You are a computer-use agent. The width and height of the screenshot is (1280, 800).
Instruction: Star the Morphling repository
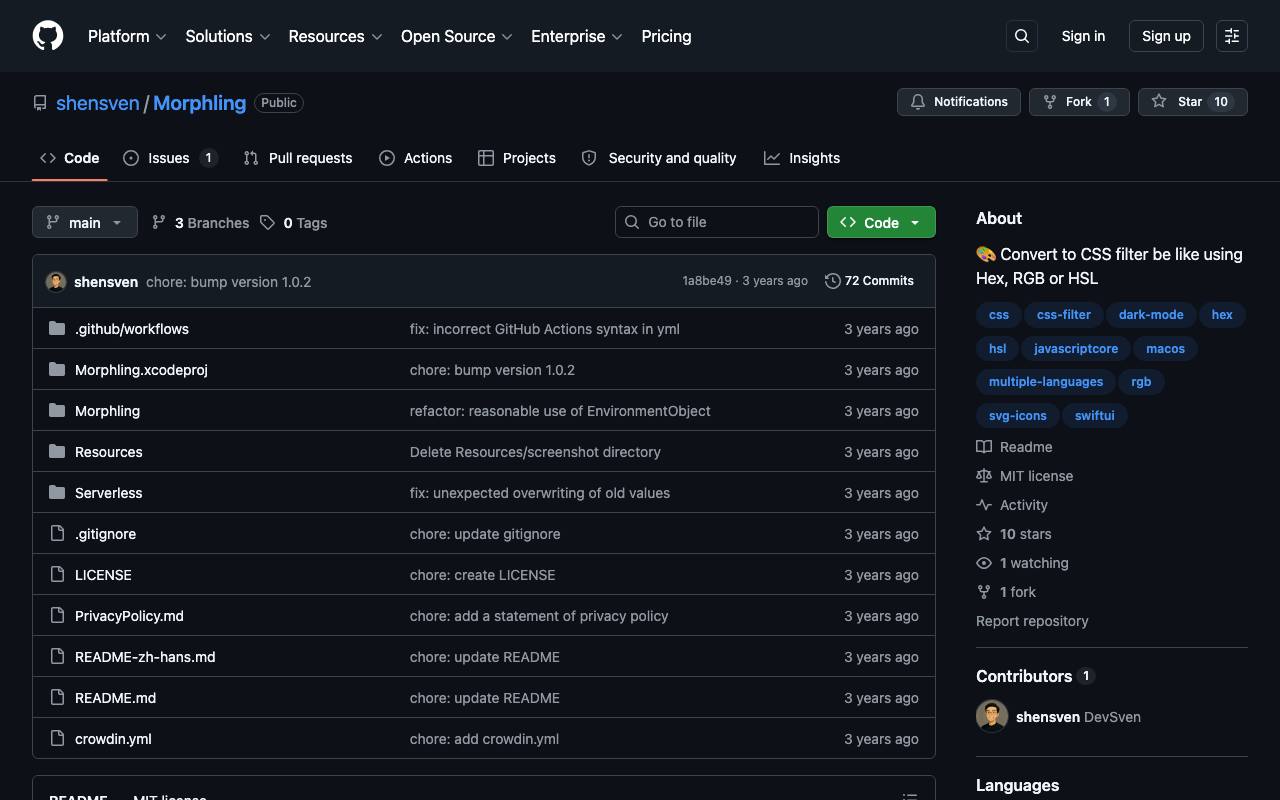[x=1193, y=102]
